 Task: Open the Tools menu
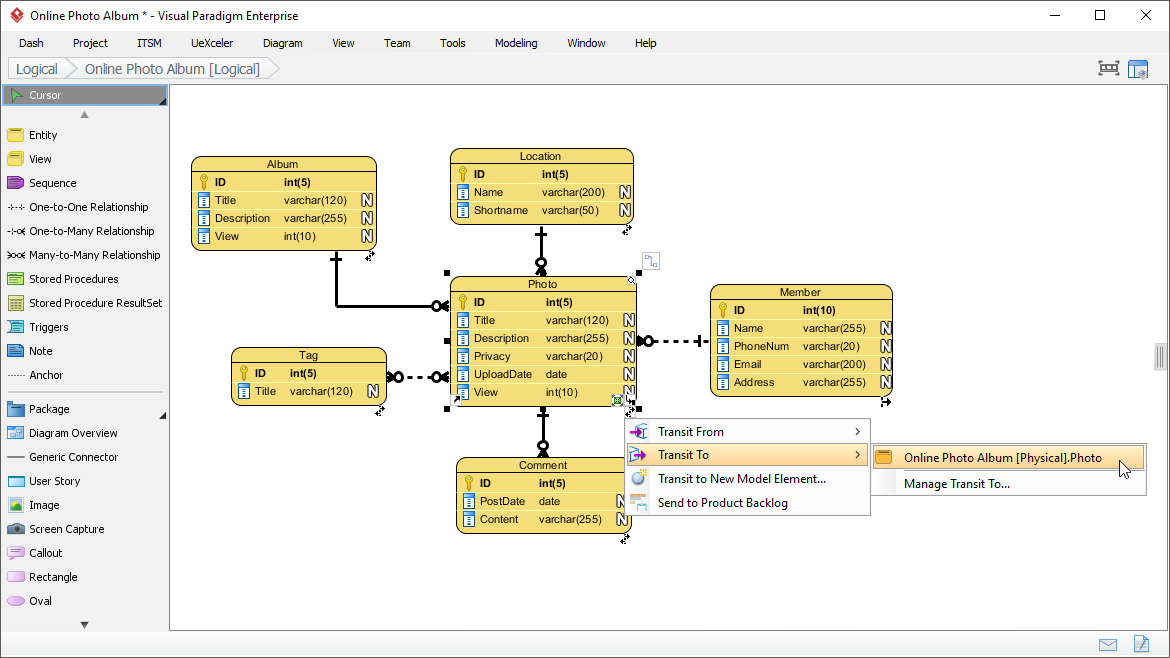(453, 43)
